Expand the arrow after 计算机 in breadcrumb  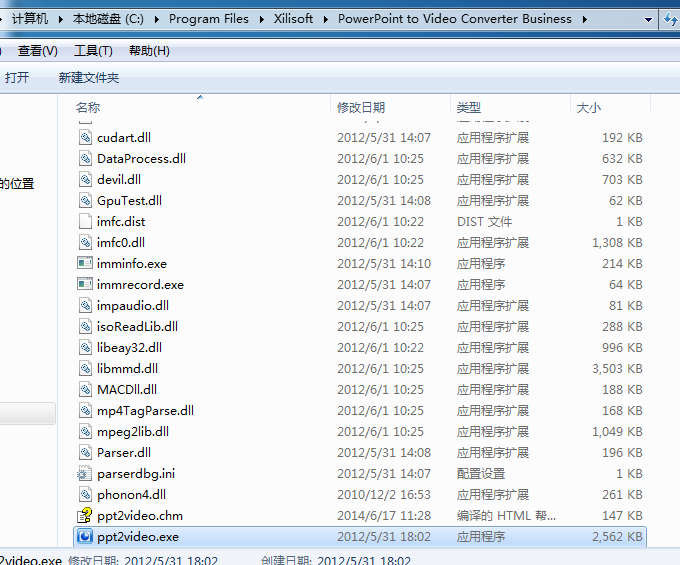click(x=60, y=19)
